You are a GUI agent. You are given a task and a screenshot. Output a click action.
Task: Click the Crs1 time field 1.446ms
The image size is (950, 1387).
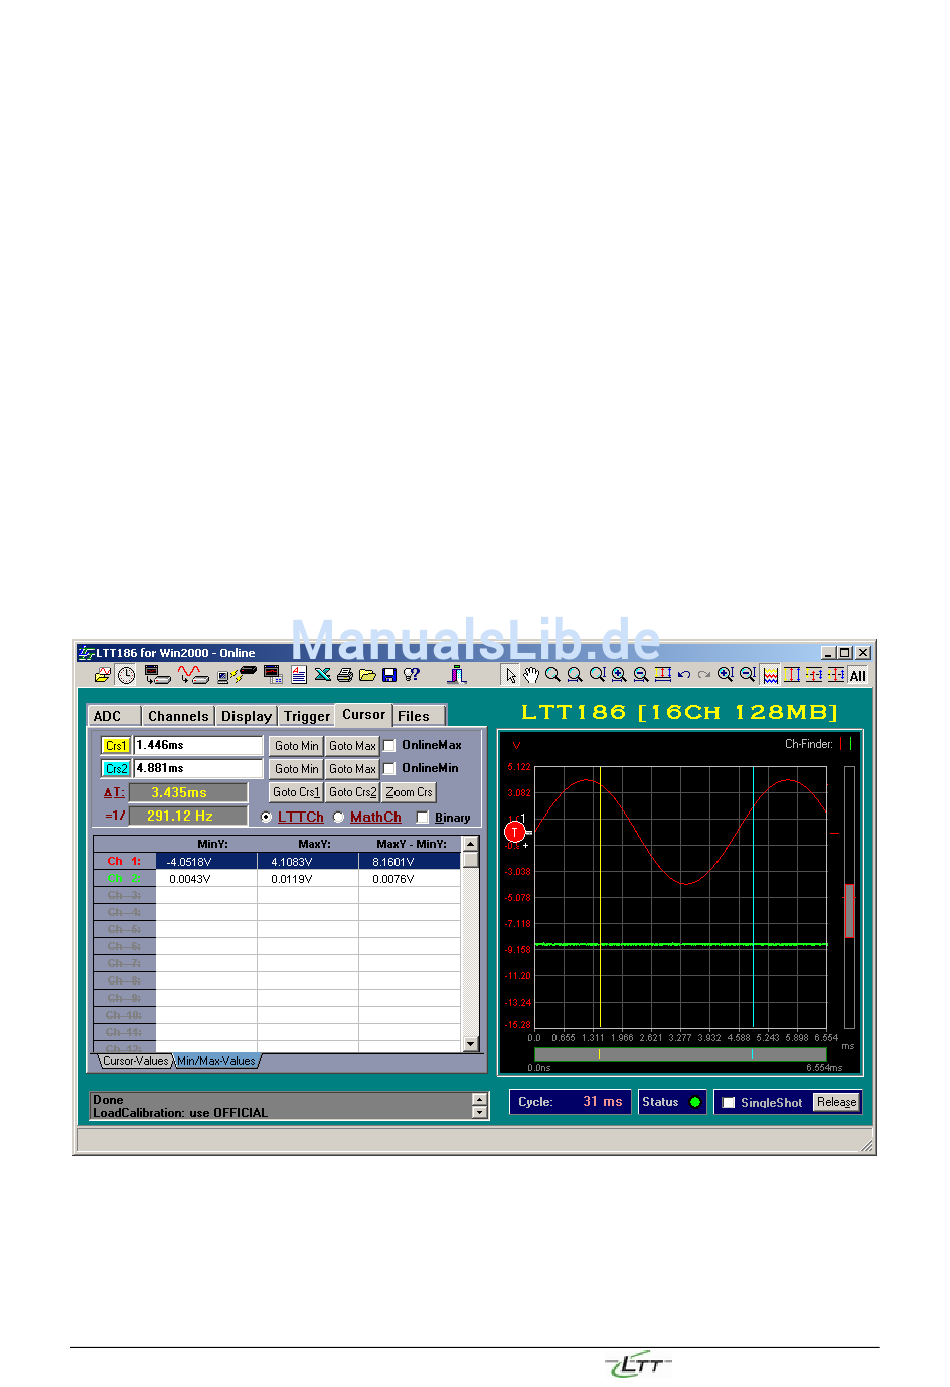pos(198,746)
